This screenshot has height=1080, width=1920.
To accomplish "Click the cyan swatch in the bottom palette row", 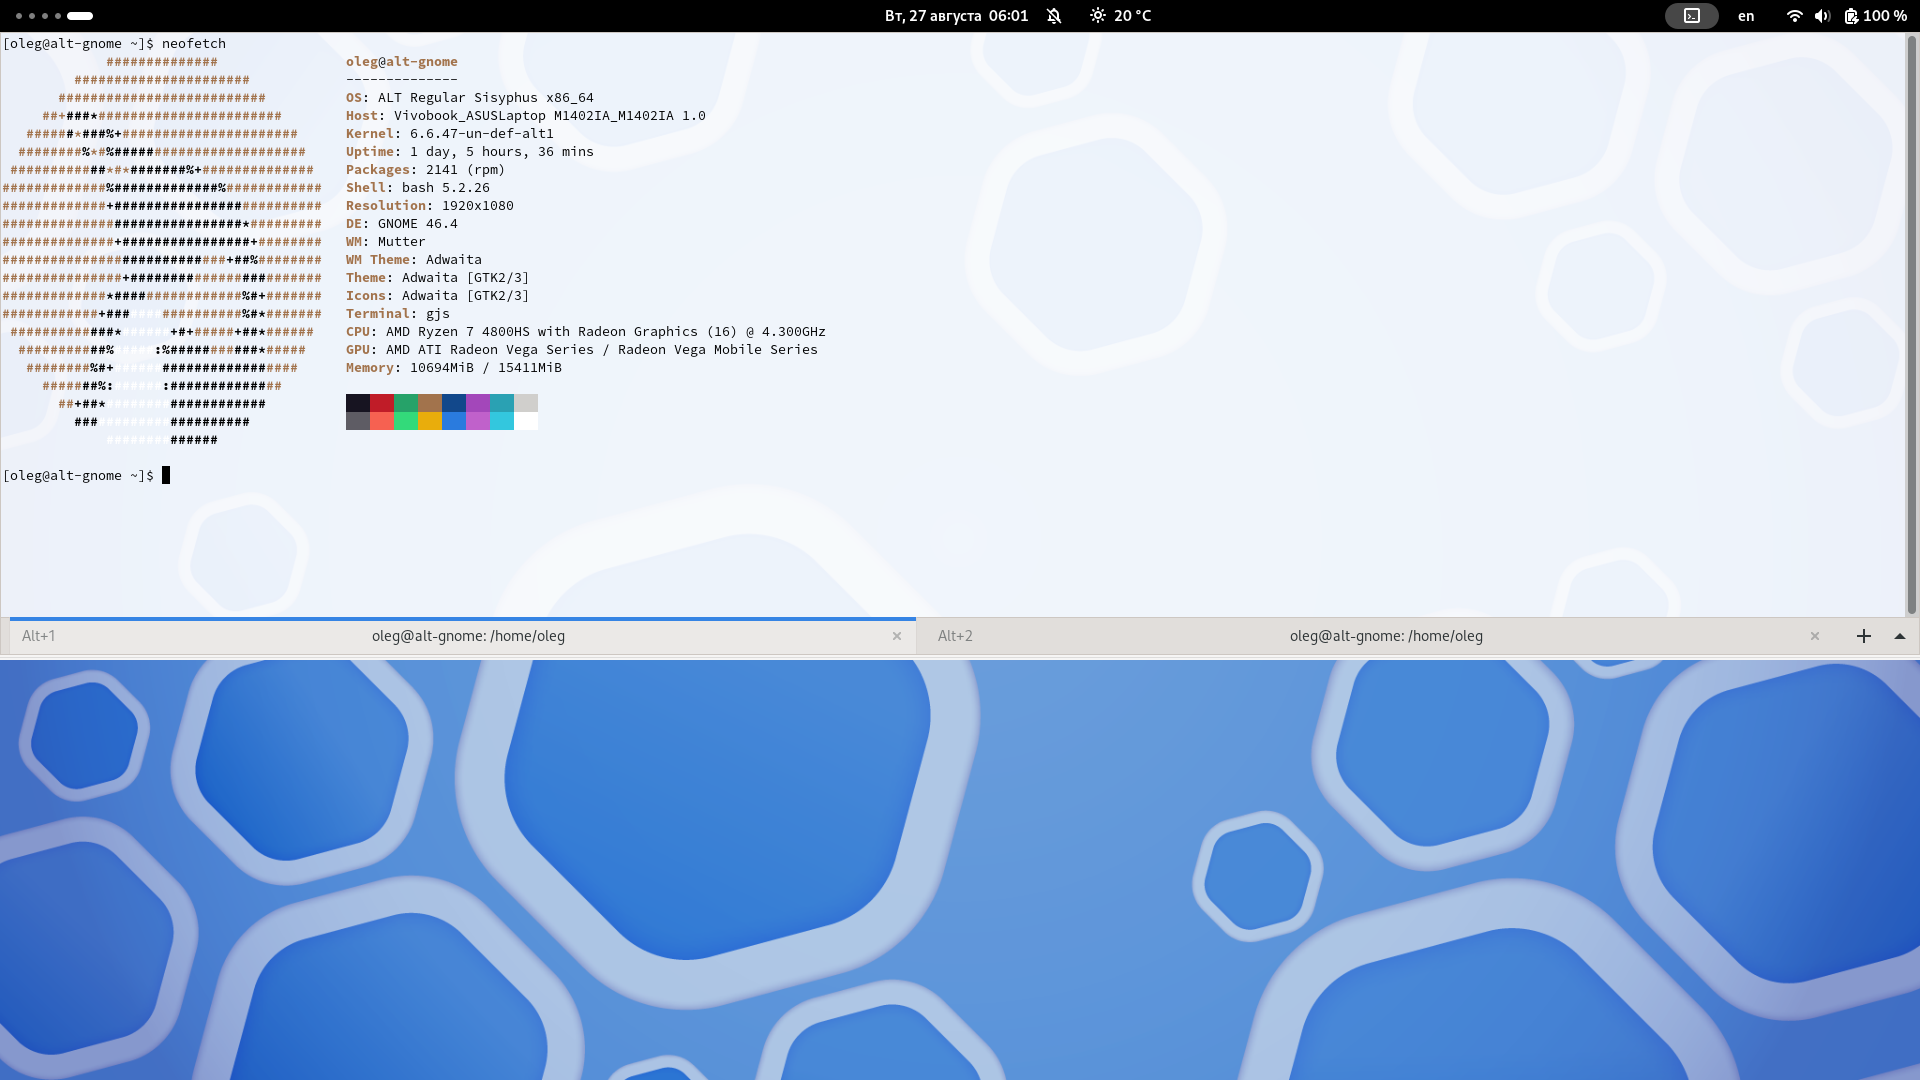I will pyautogui.click(x=502, y=421).
